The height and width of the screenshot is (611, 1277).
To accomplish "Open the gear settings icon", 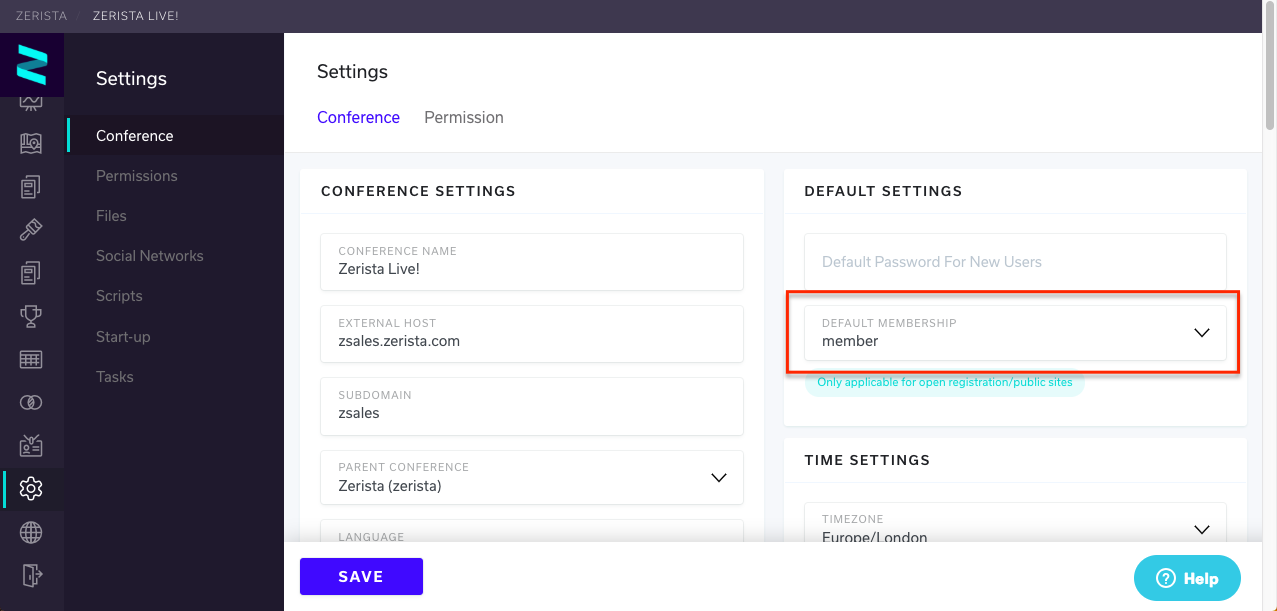I will [x=31, y=489].
